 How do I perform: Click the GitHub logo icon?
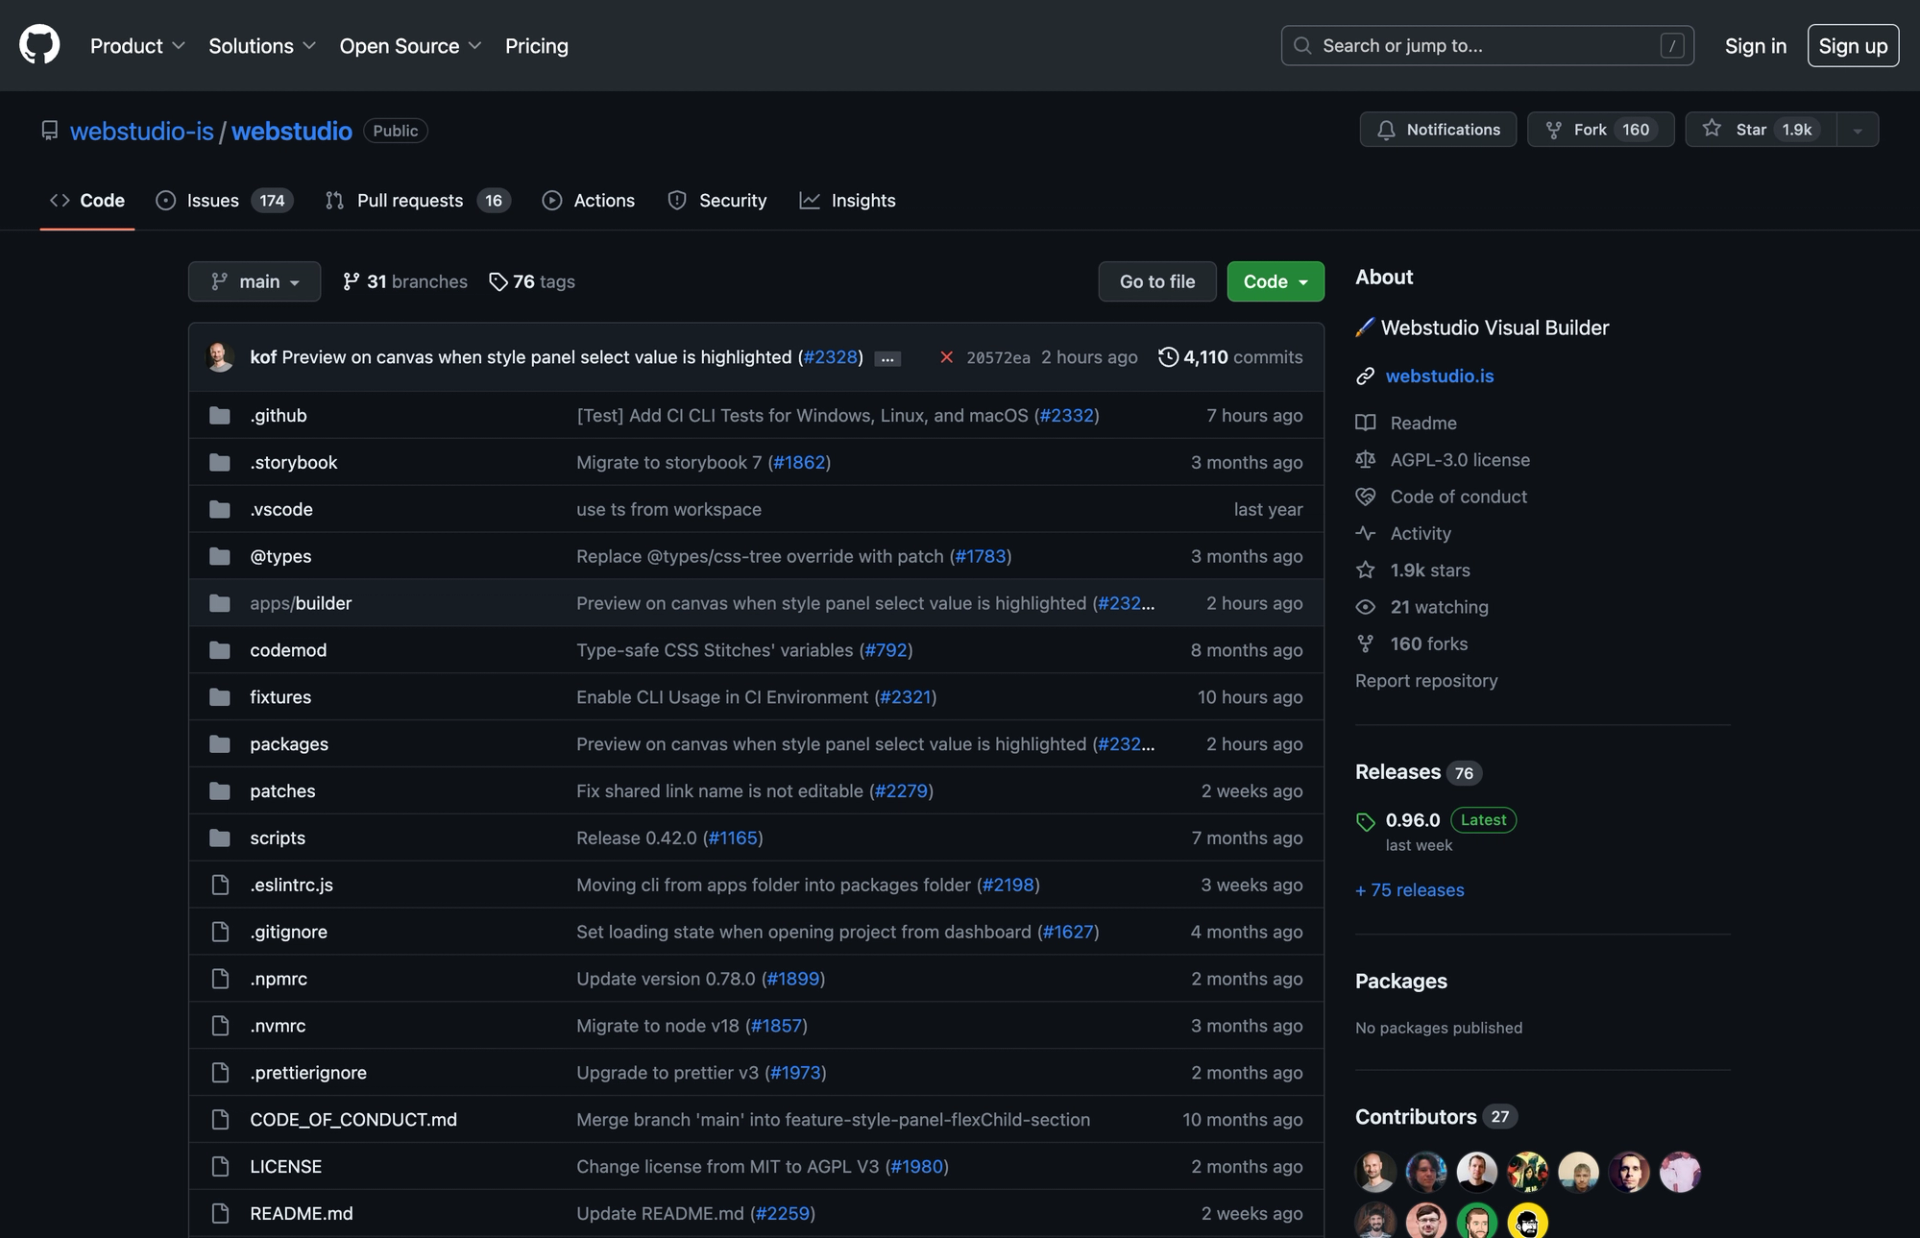[39, 45]
